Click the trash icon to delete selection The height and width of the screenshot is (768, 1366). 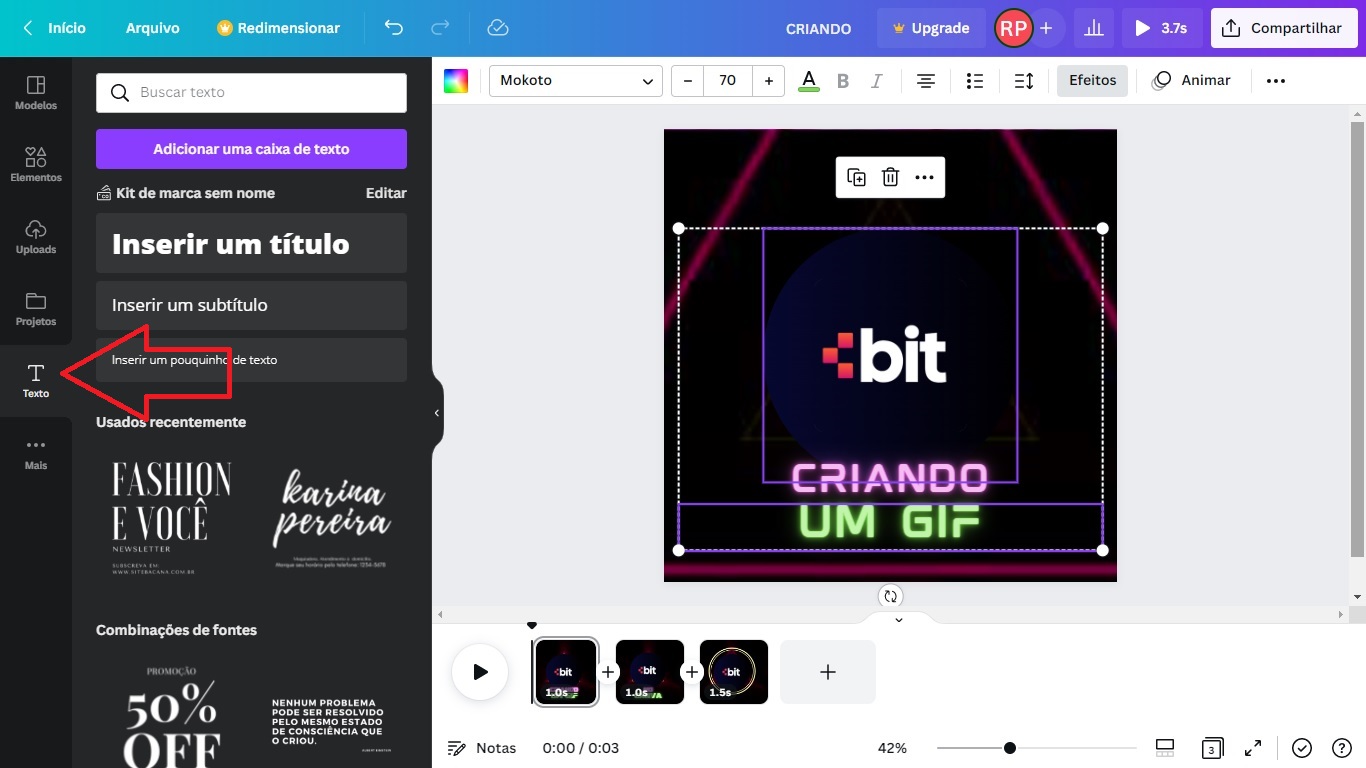(890, 177)
